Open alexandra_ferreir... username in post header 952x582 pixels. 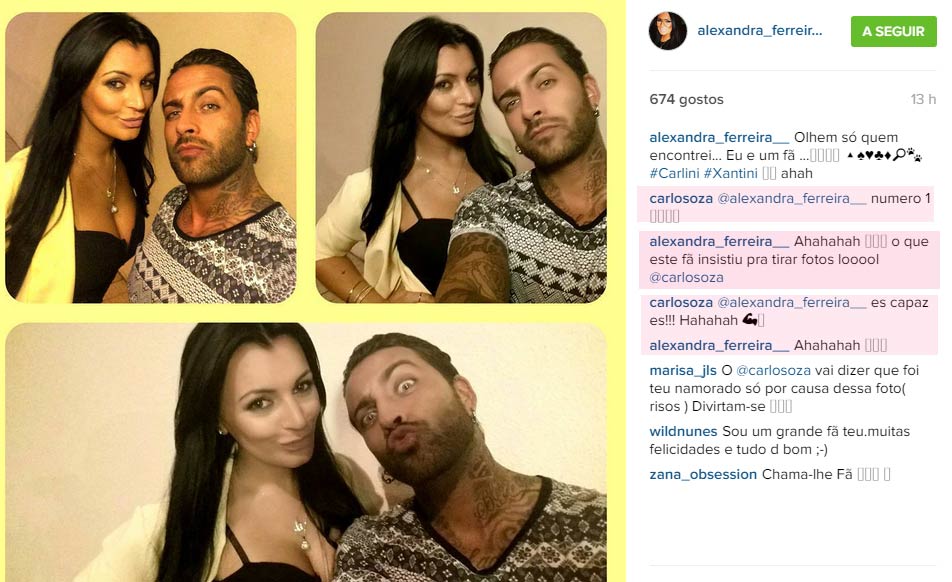[x=760, y=30]
